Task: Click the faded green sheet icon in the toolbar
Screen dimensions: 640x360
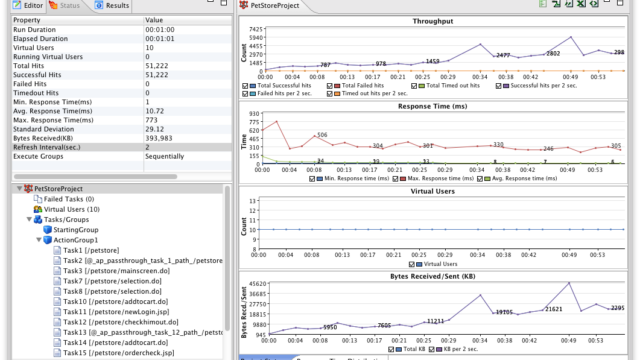Action: 543,4
